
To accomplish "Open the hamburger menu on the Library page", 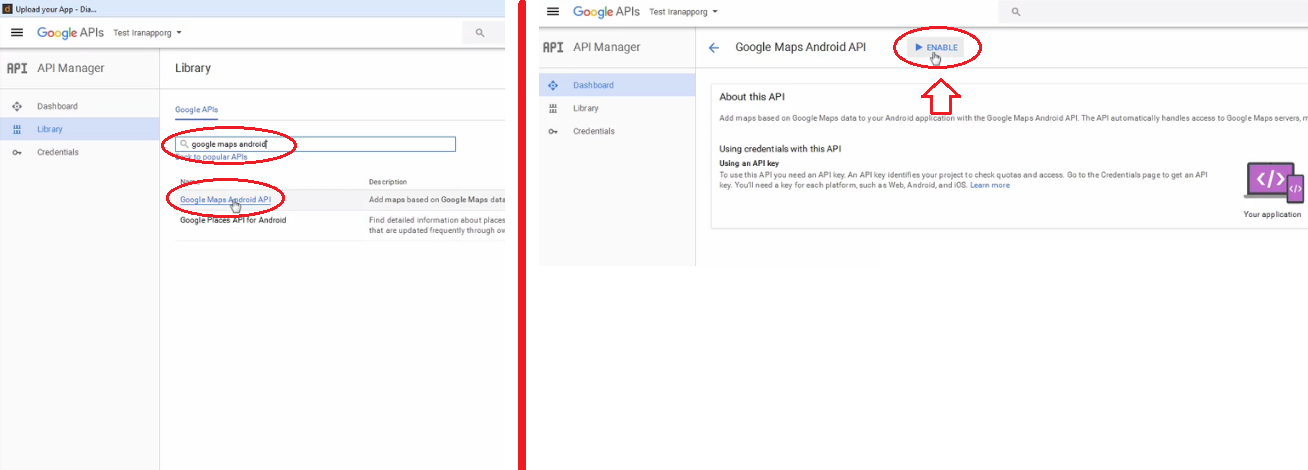I will [16, 33].
